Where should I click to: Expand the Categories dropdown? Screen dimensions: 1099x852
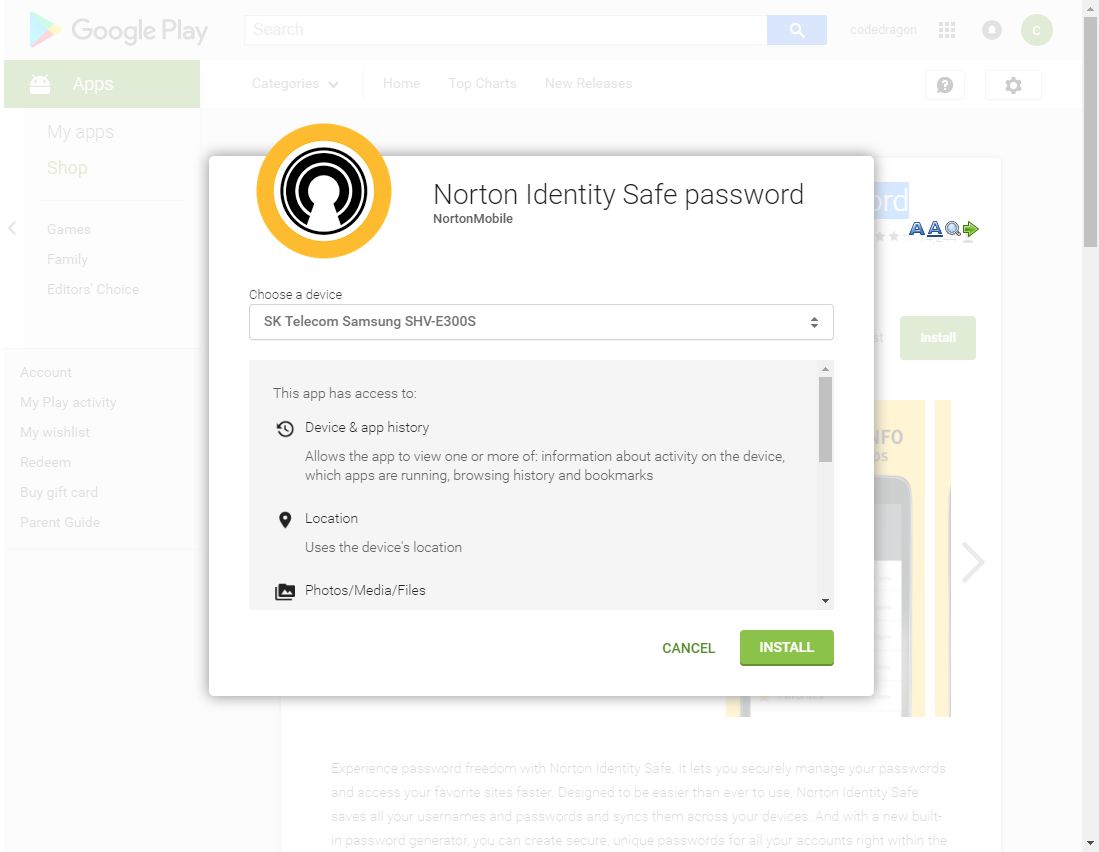click(x=295, y=84)
